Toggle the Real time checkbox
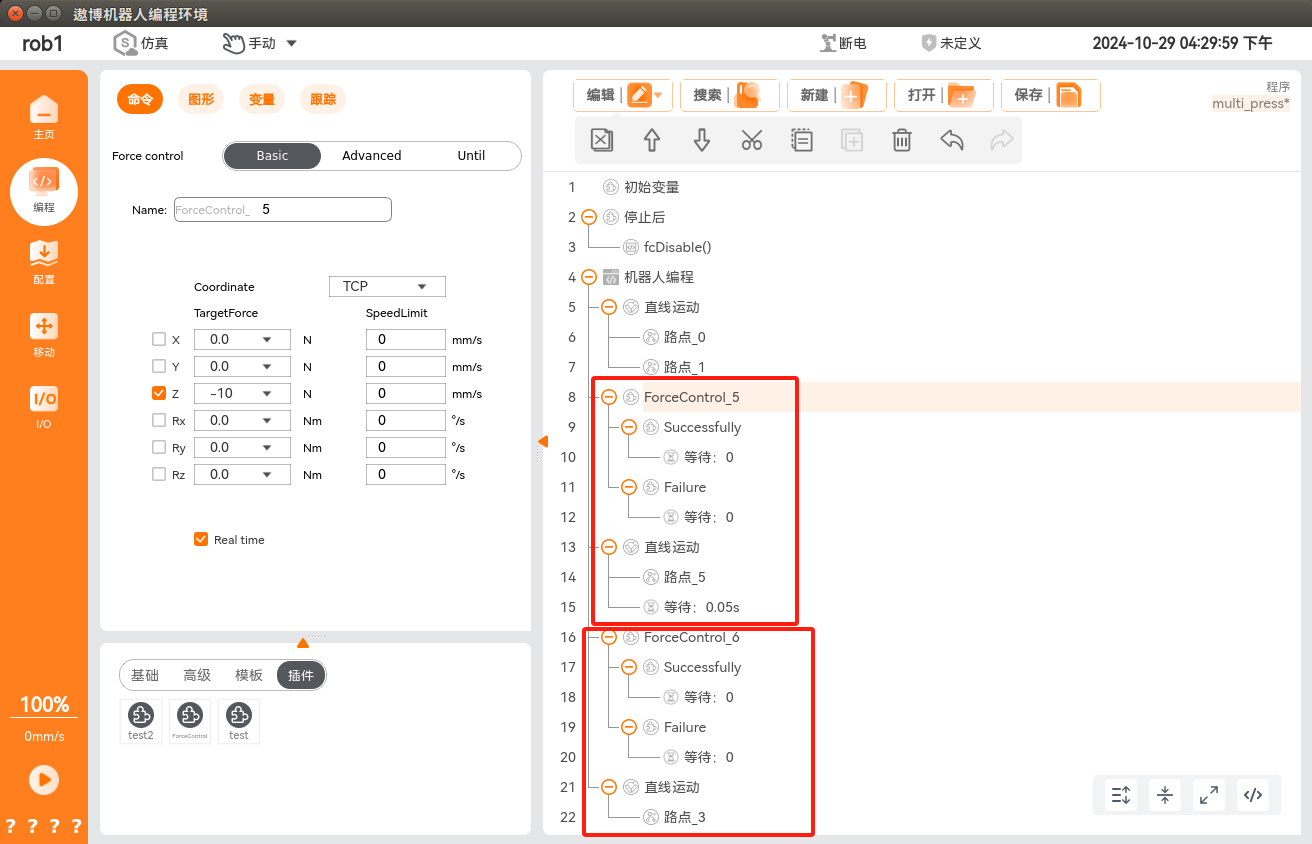 [x=201, y=540]
